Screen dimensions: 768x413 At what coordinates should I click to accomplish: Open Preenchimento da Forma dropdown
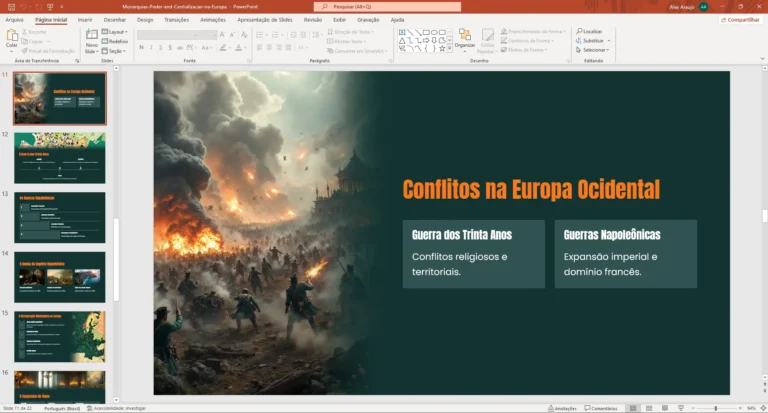[x=533, y=31]
